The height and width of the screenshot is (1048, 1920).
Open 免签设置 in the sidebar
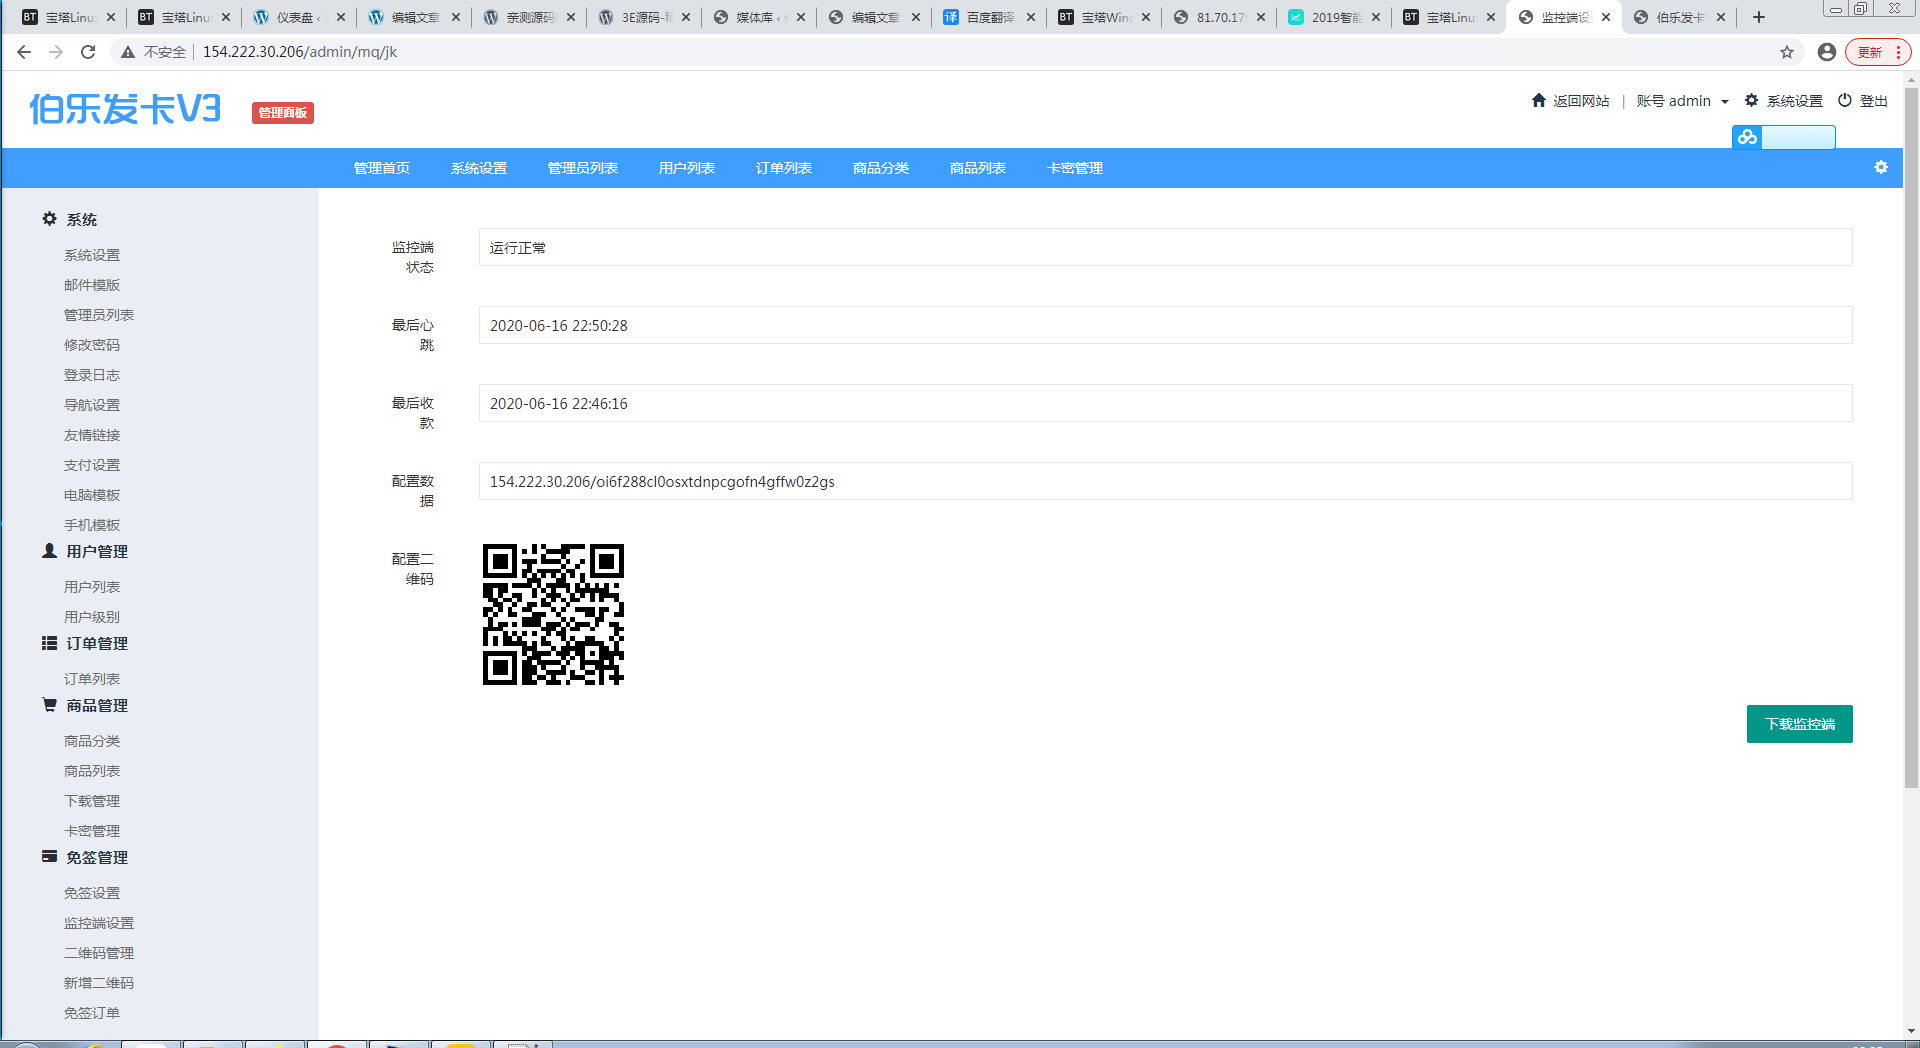tap(92, 893)
